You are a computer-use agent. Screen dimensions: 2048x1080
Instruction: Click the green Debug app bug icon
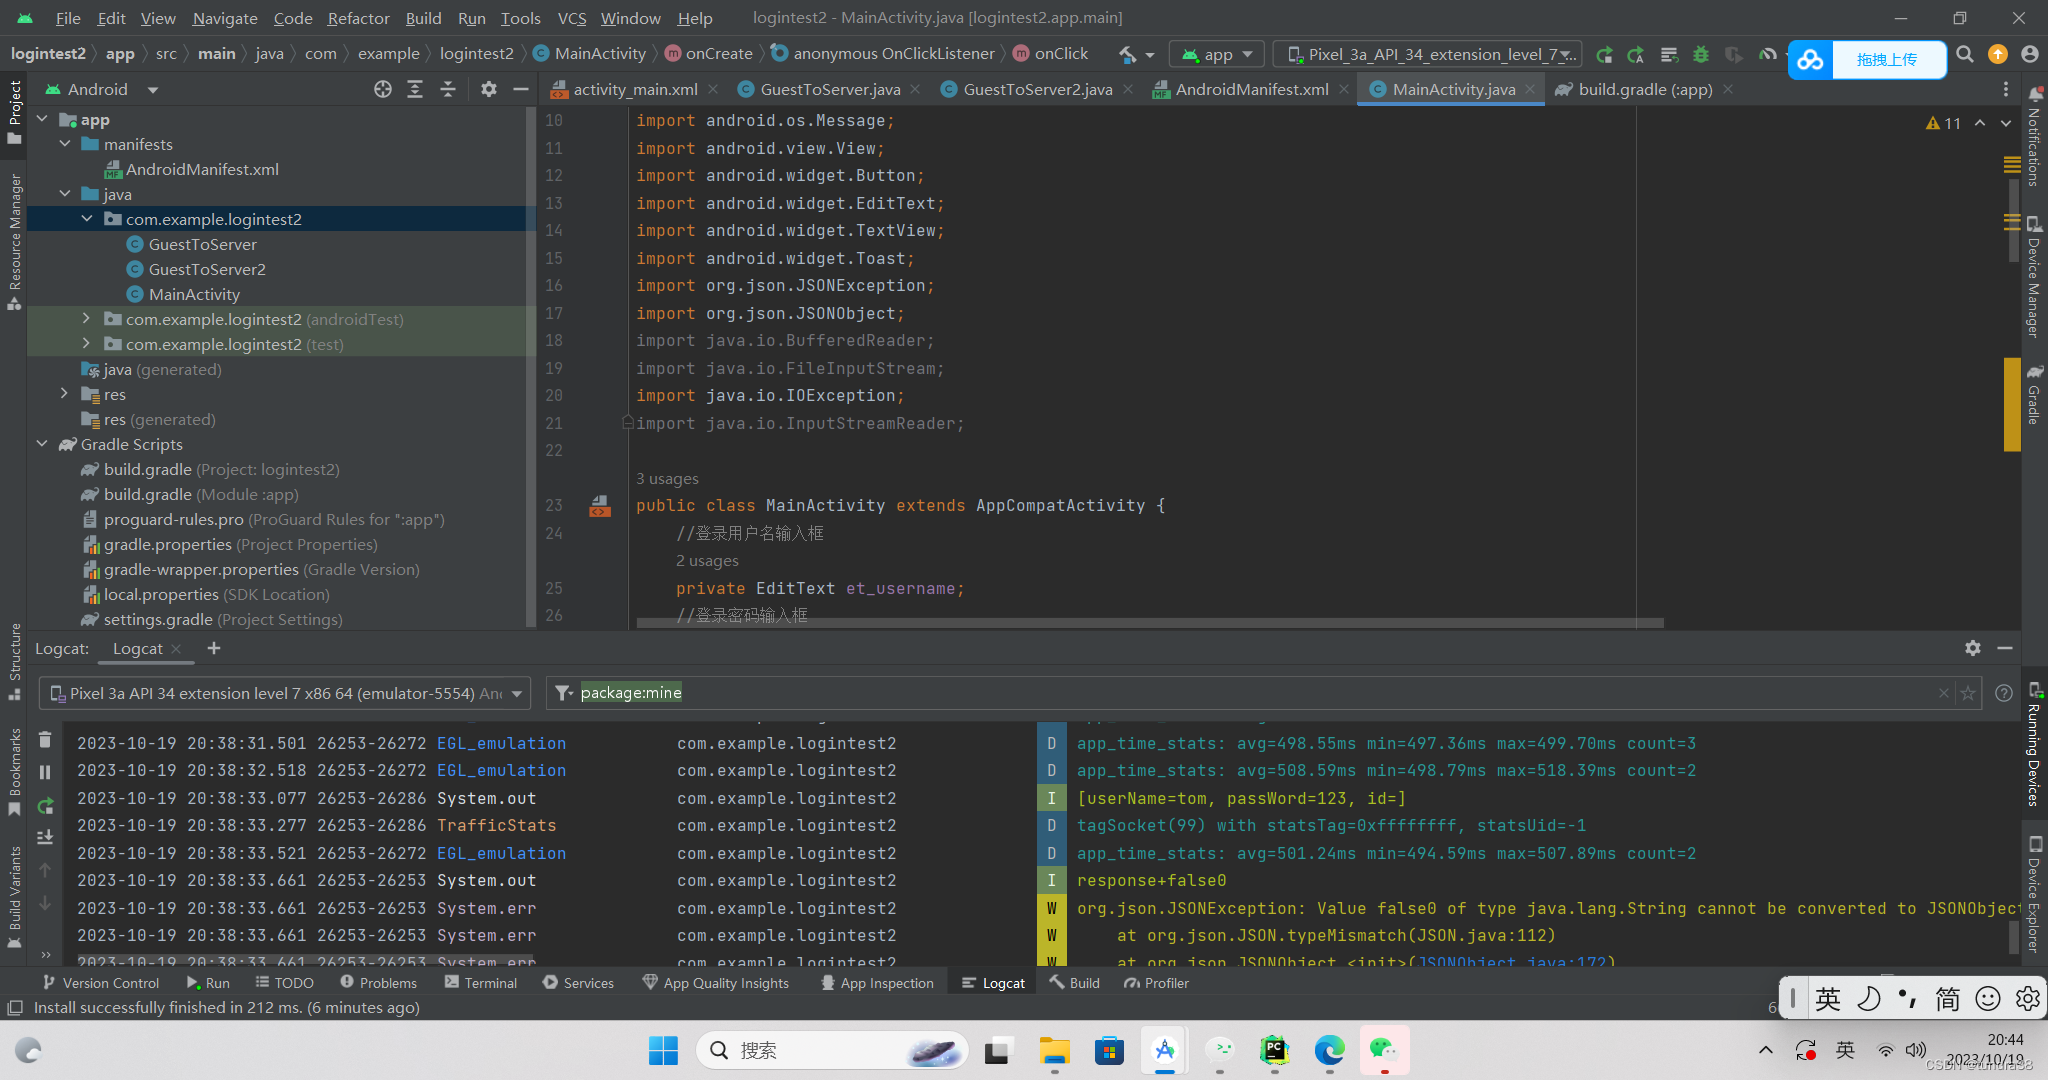[x=1700, y=55]
